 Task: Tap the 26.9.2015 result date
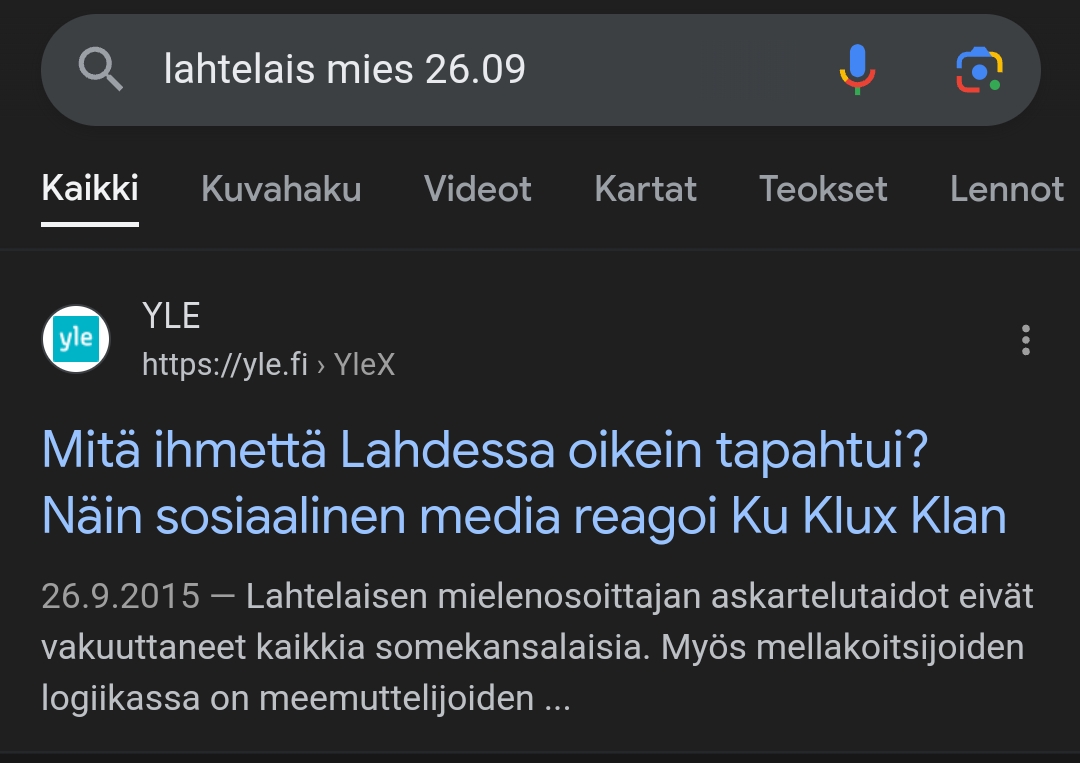click(121, 597)
